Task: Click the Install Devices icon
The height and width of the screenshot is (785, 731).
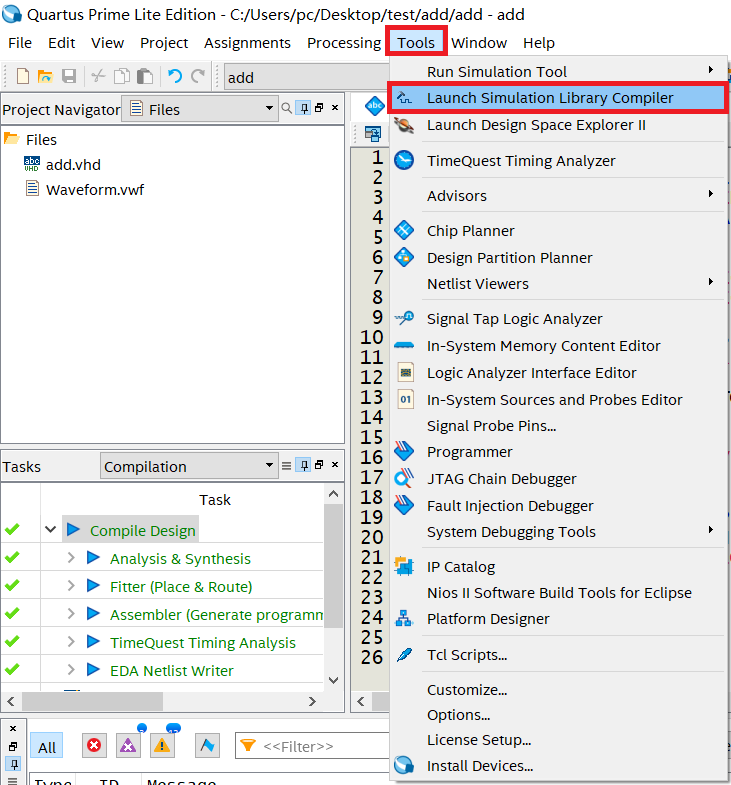Action: (404, 765)
